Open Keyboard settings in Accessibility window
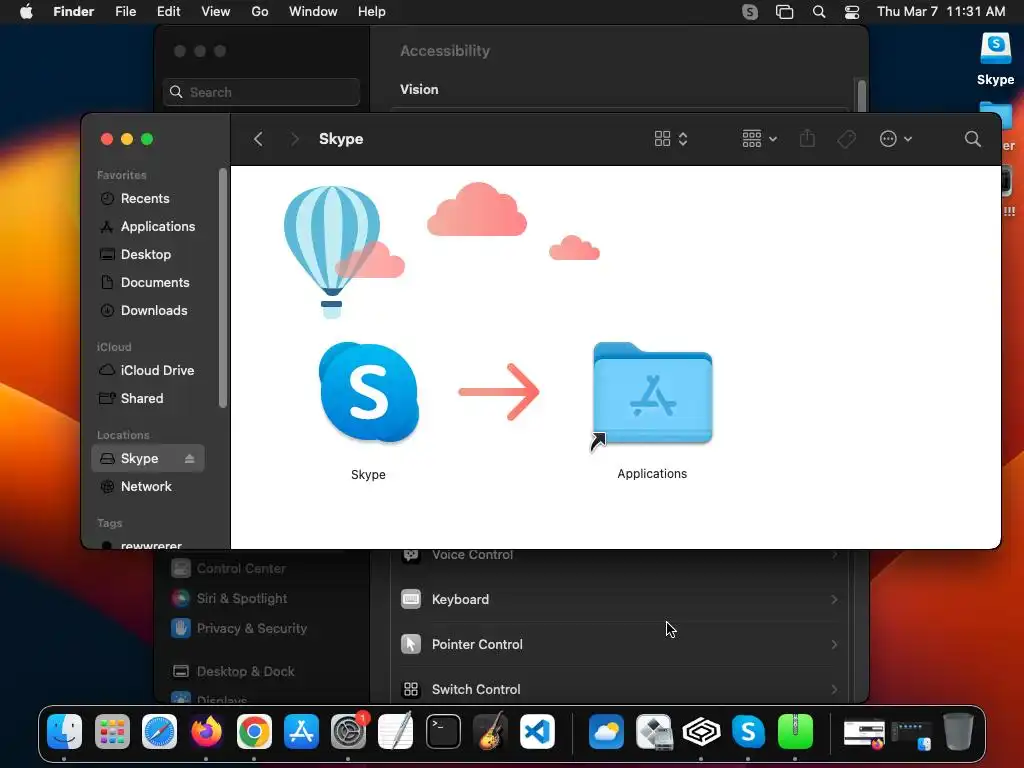 [620, 600]
